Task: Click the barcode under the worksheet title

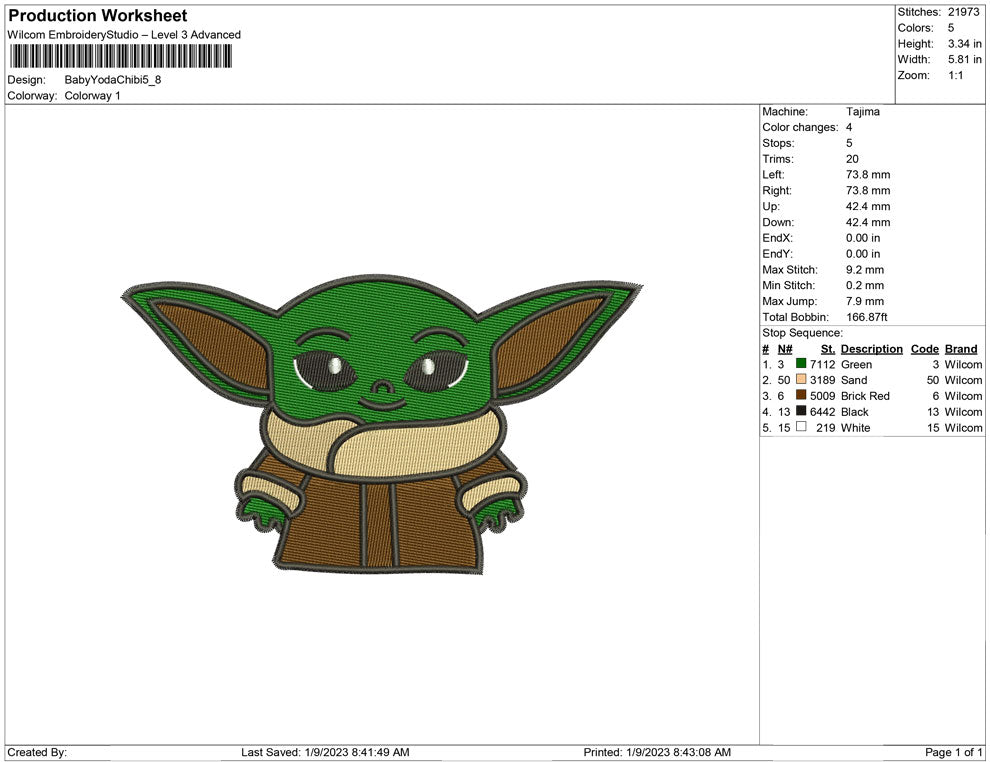Action: point(120,56)
